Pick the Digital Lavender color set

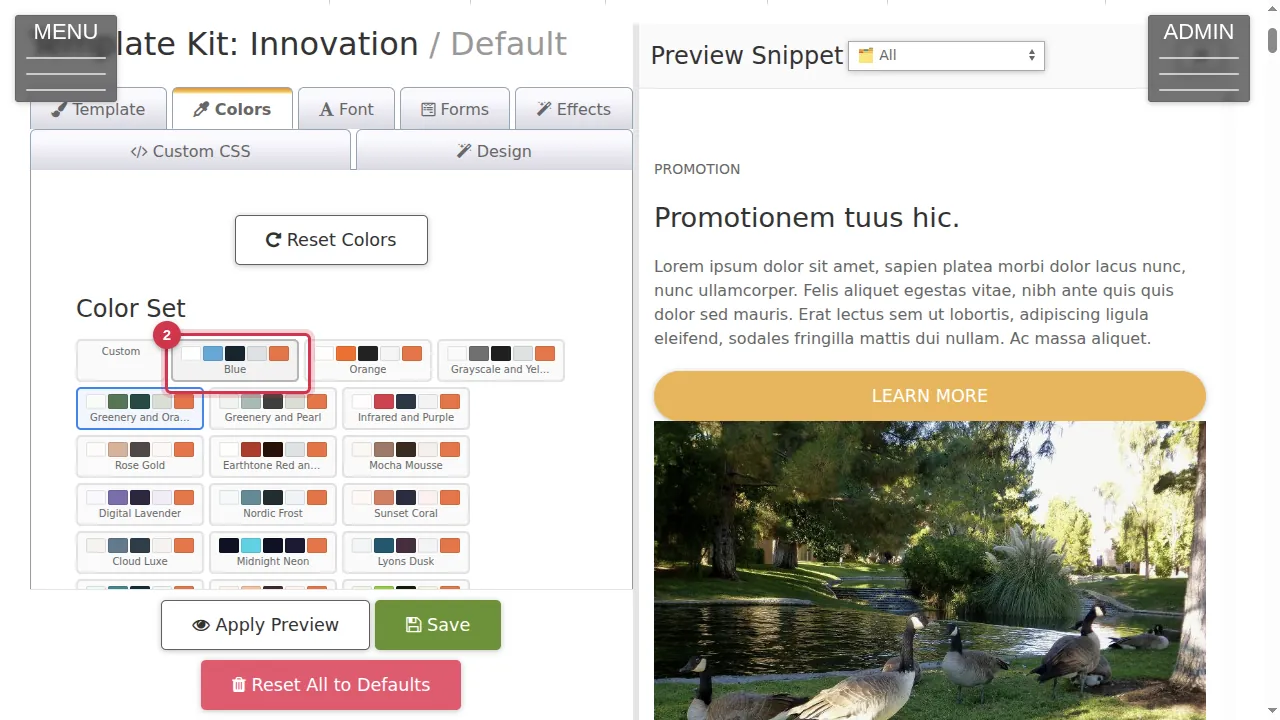click(x=140, y=504)
